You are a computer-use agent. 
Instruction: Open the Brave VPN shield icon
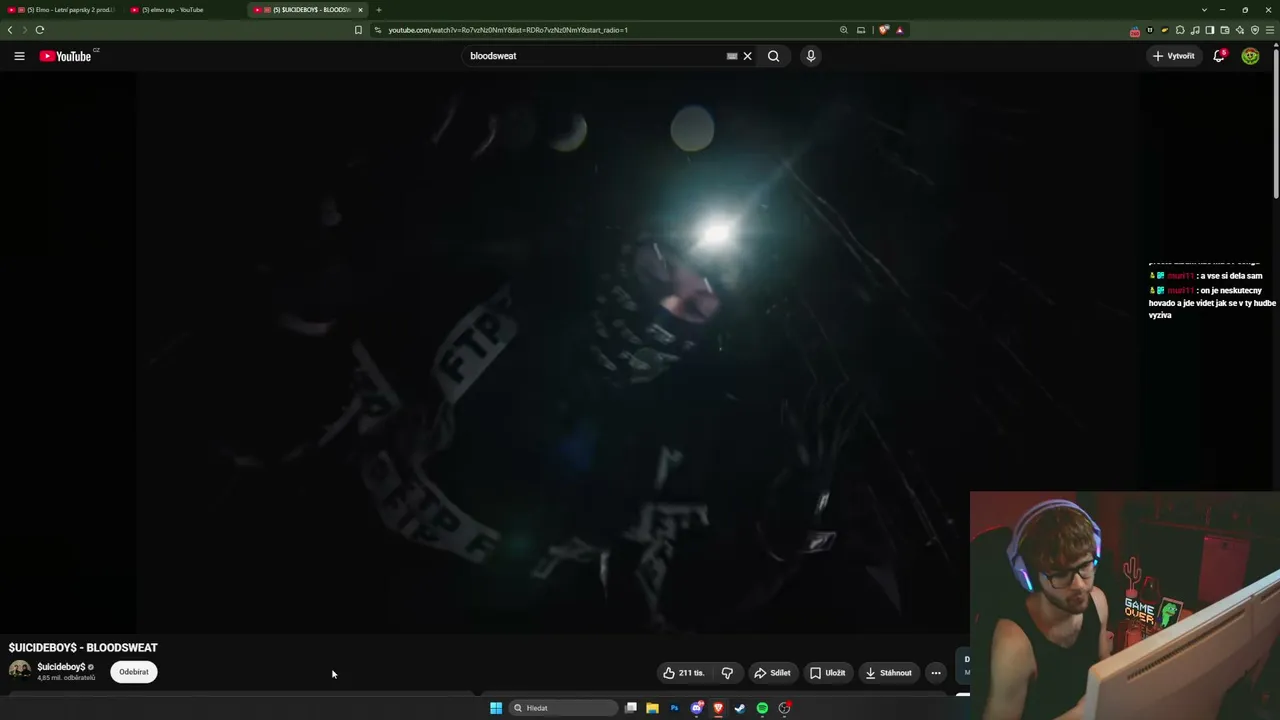[x=1255, y=30]
